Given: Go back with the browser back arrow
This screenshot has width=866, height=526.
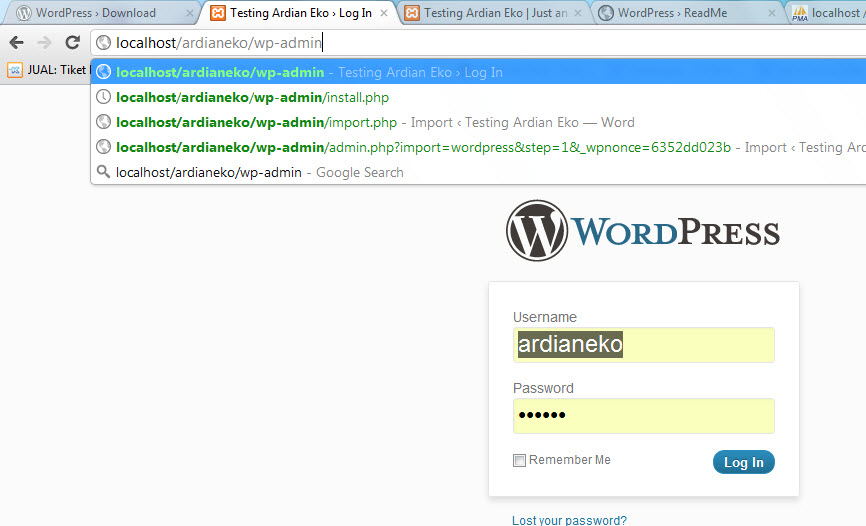Looking at the screenshot, I should (x=17, y=42).
